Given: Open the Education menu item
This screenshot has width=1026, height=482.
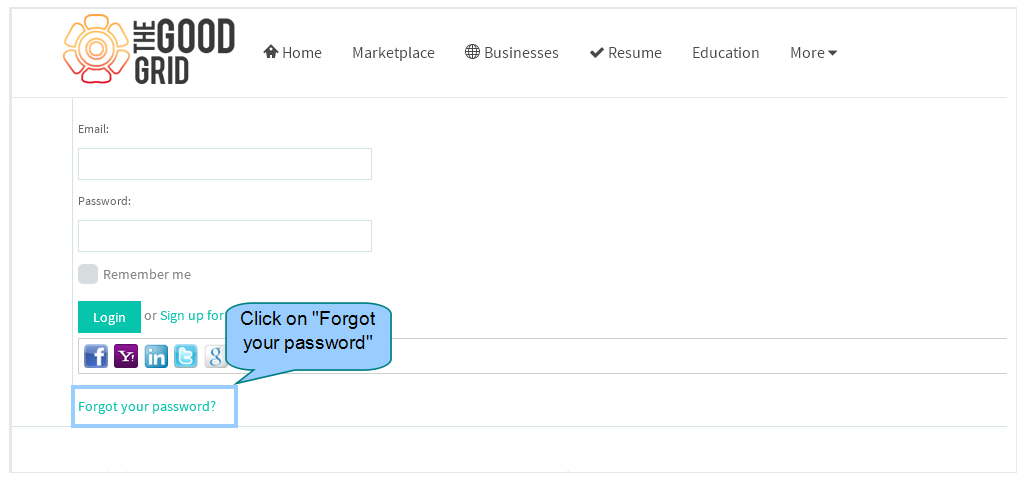Looking at the screenshot, I should pos(726,52).
